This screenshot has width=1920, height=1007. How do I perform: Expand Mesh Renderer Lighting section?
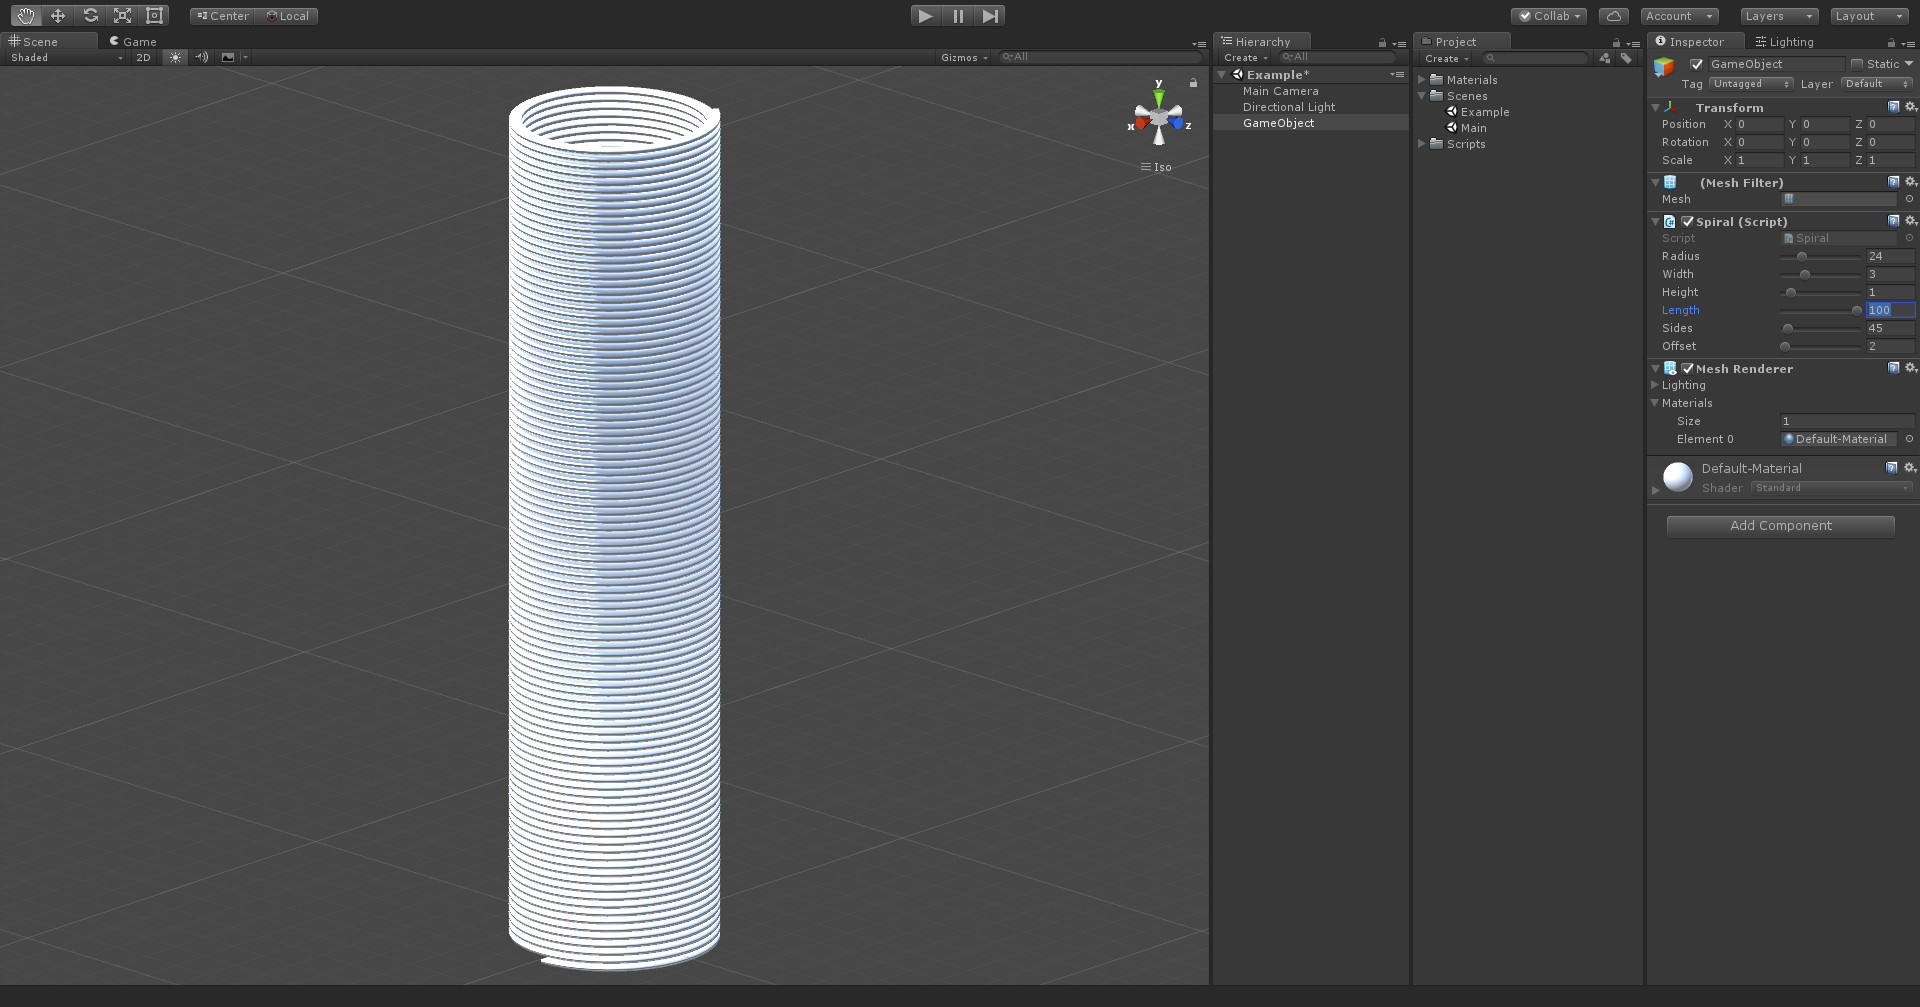[x=1655, y=385]
